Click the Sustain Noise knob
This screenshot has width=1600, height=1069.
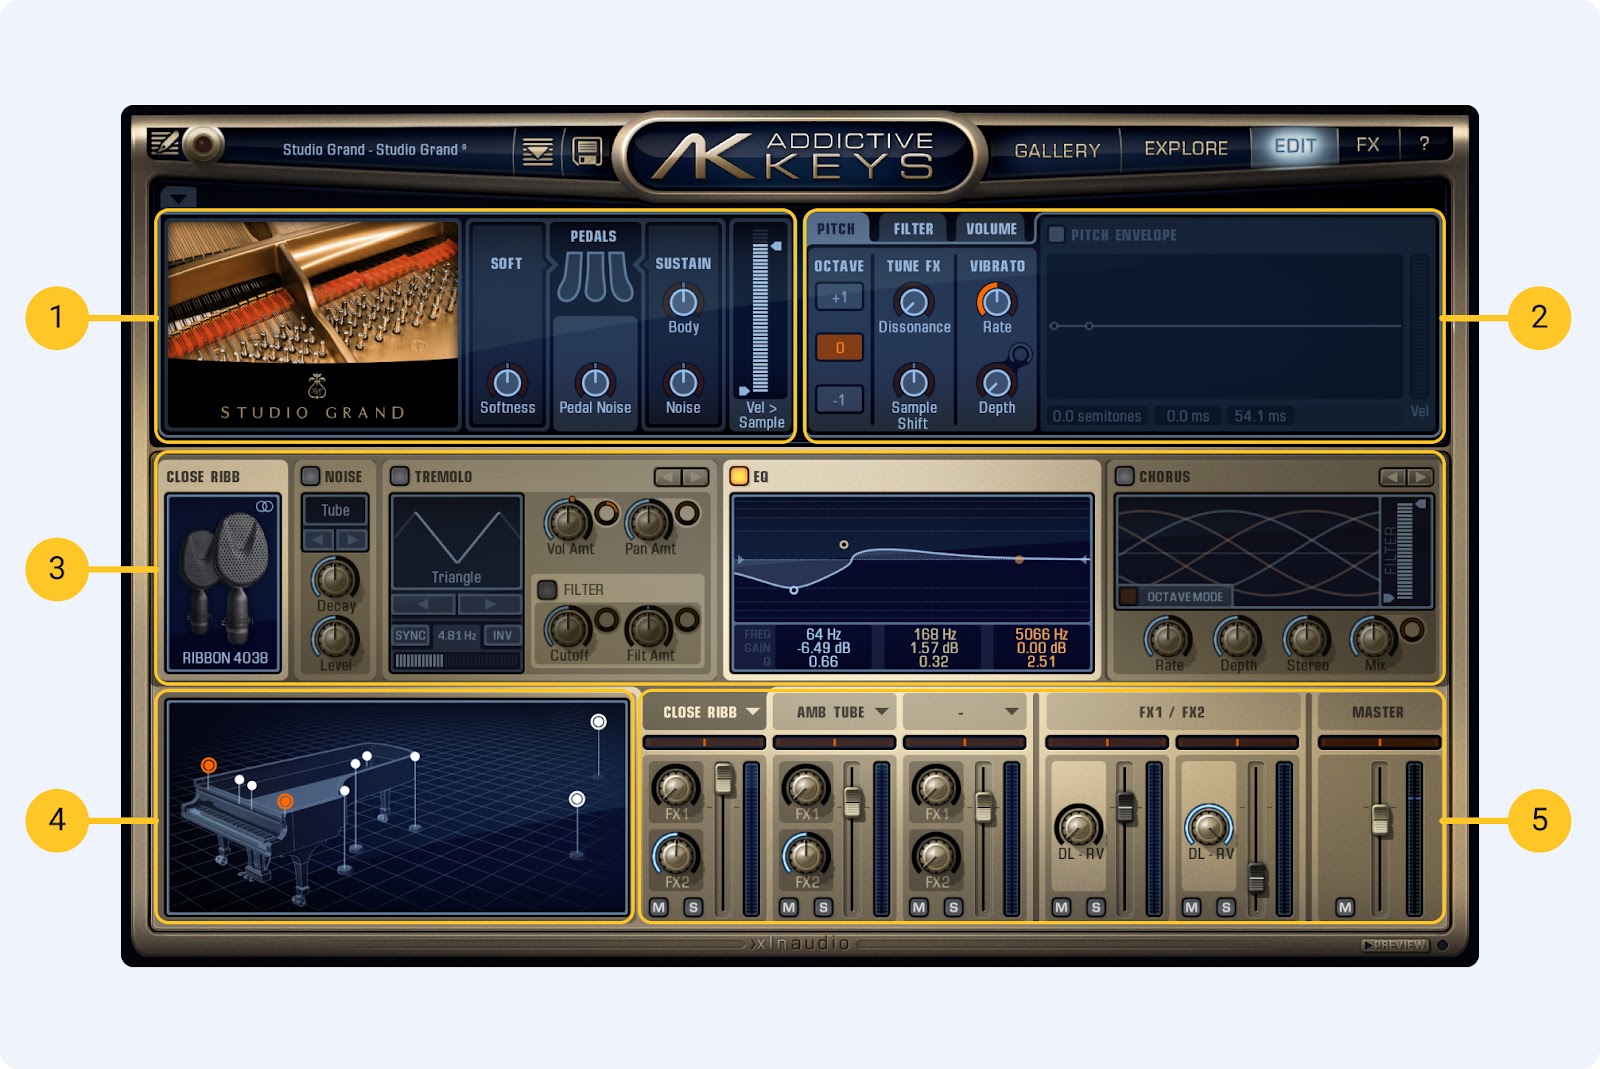683,381
